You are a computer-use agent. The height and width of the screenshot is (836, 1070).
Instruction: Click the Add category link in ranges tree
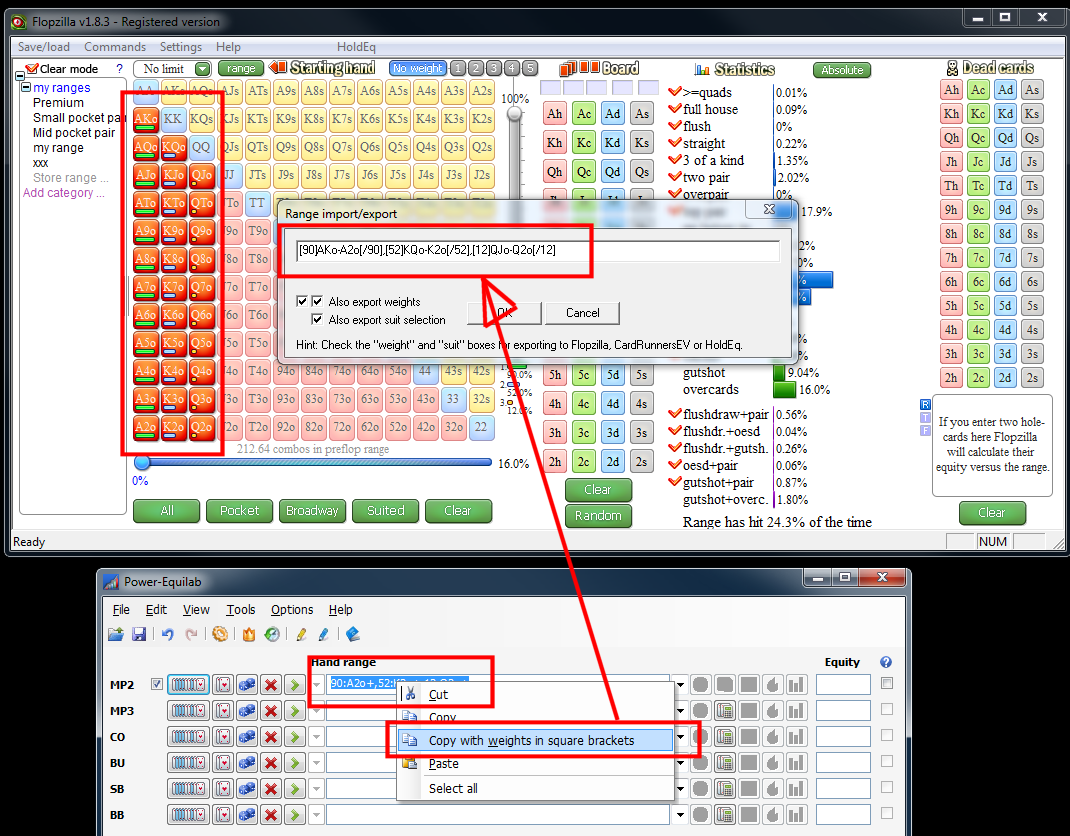click(x=63, y=192)
